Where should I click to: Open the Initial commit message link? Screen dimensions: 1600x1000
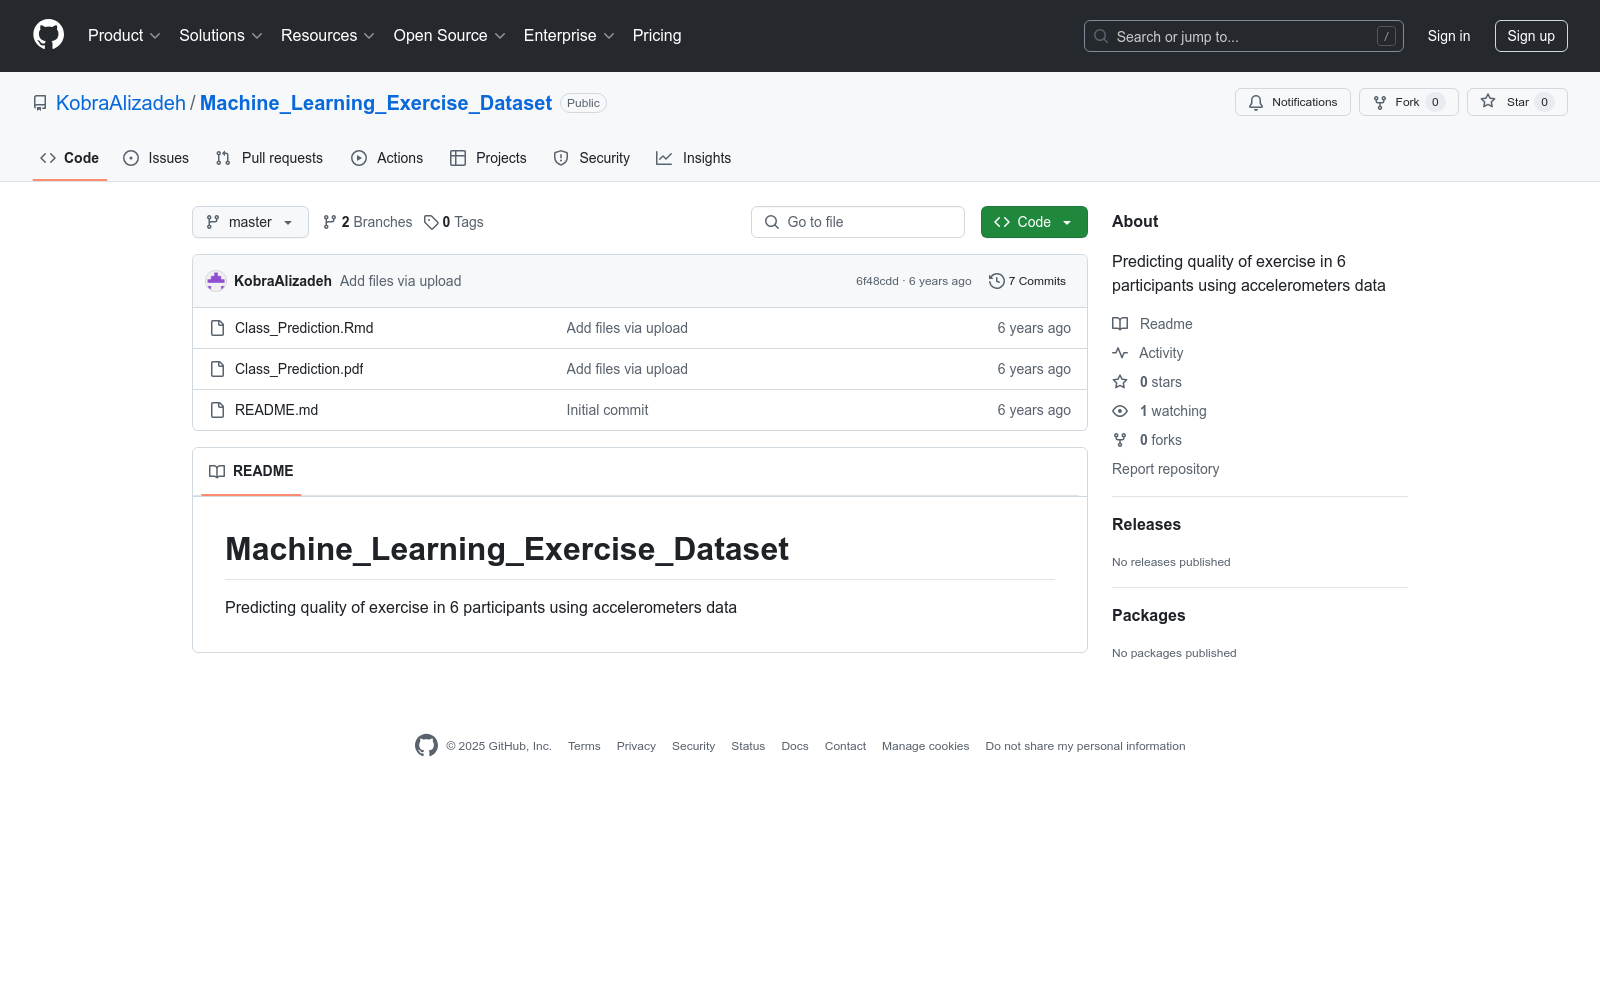point(607,410)
